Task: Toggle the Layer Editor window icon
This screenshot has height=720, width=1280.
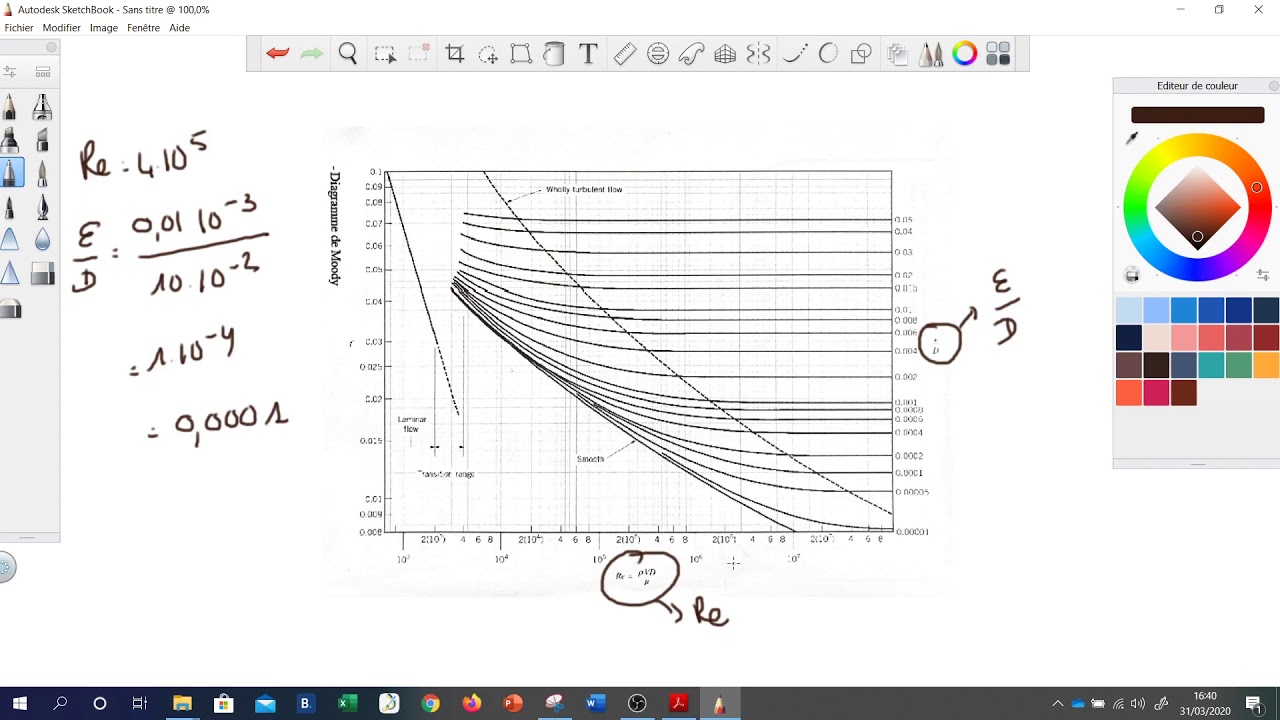Action: pyautogui.click(x=897, y=54)
